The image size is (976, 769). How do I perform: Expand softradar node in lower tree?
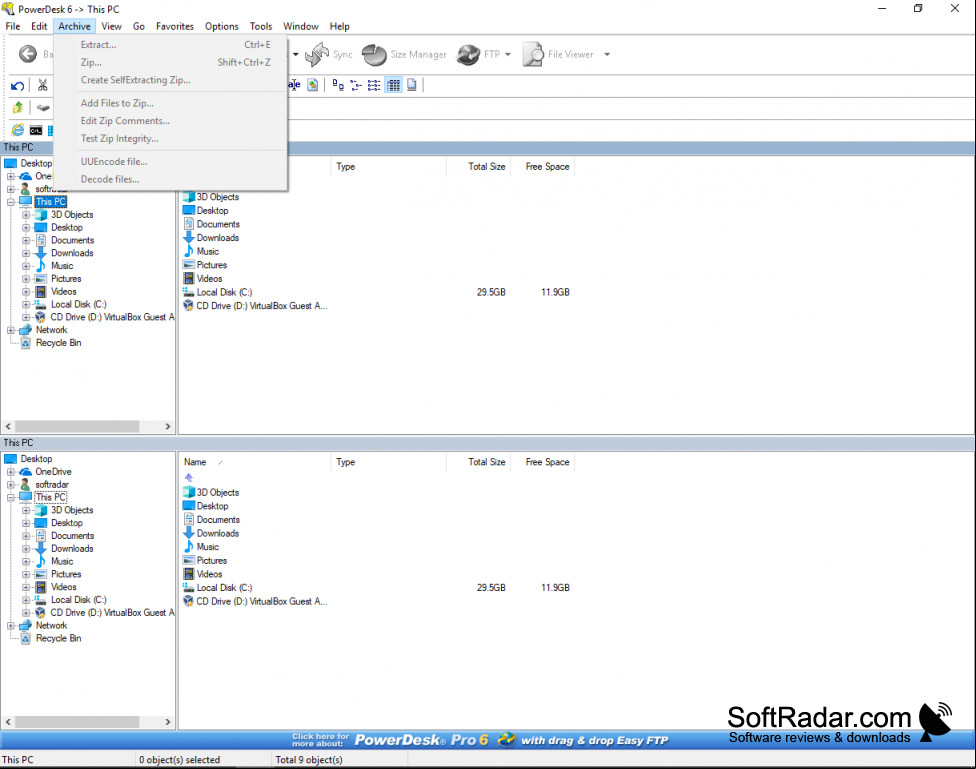coord(11,484)
